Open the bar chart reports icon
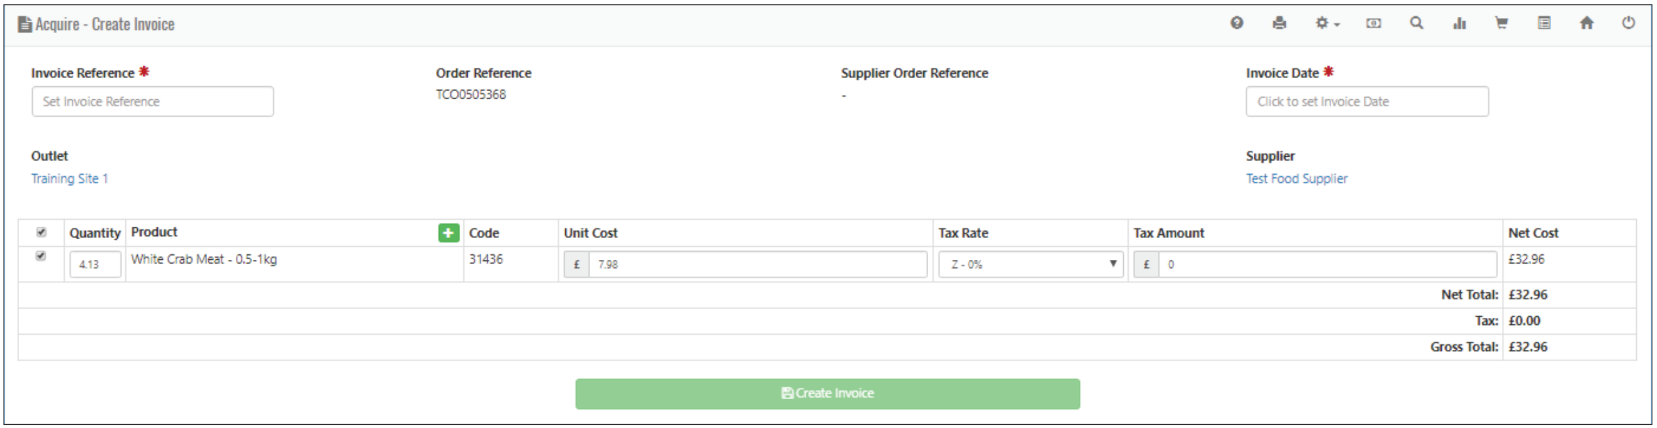Image resolution: width=1657 pixels, height=428 pixels. tap(1459, 23)
